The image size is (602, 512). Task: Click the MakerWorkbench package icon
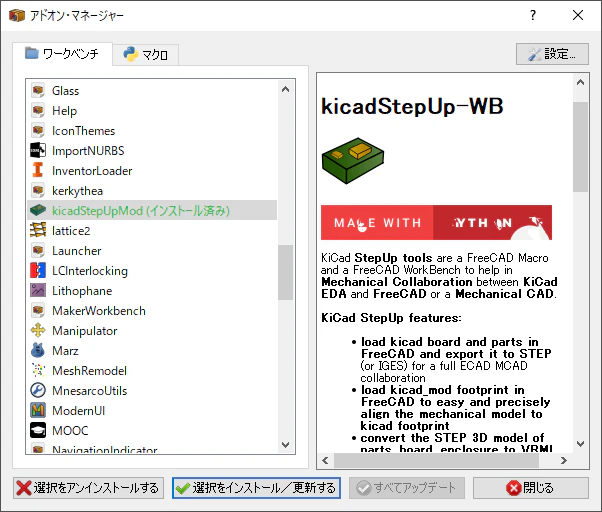click(x=38, y=310)
